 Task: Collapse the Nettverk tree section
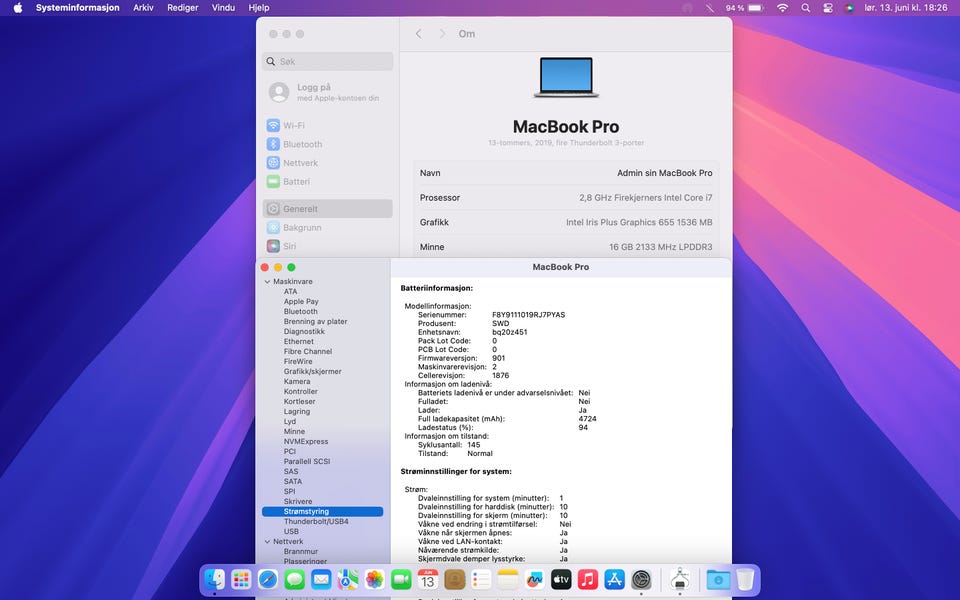click(267, 542)
